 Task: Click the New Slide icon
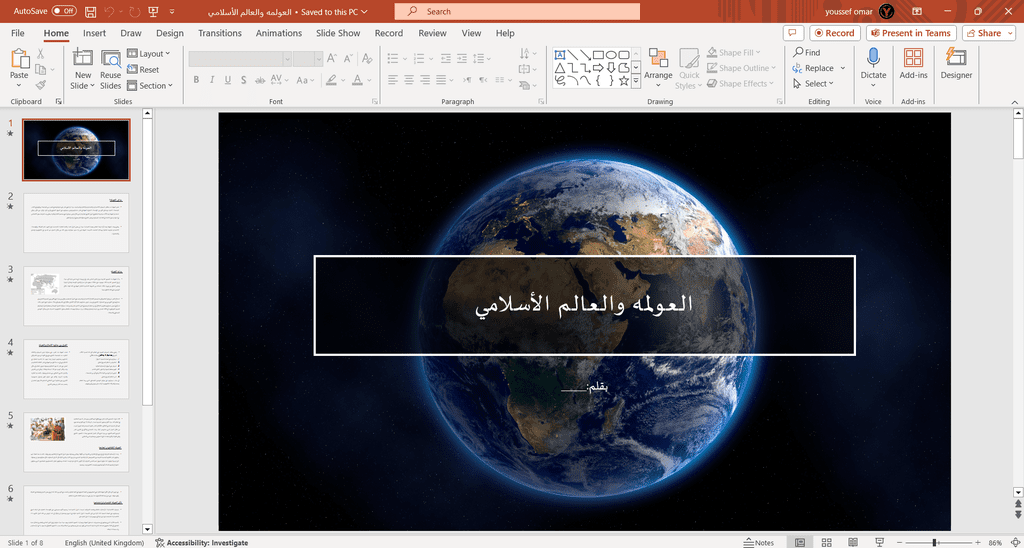(82, 58)
